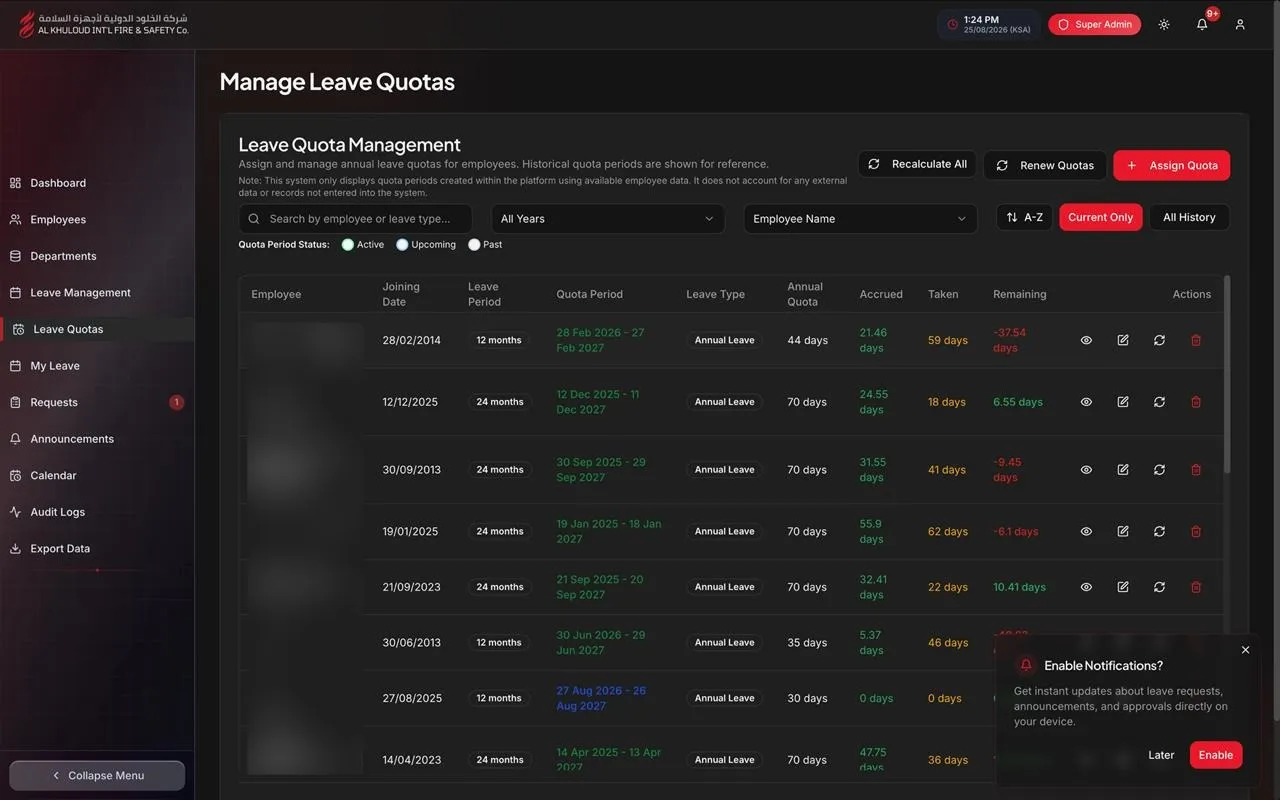Open Calendar from sidebar
1280x800 pixels.
point(97,475)
